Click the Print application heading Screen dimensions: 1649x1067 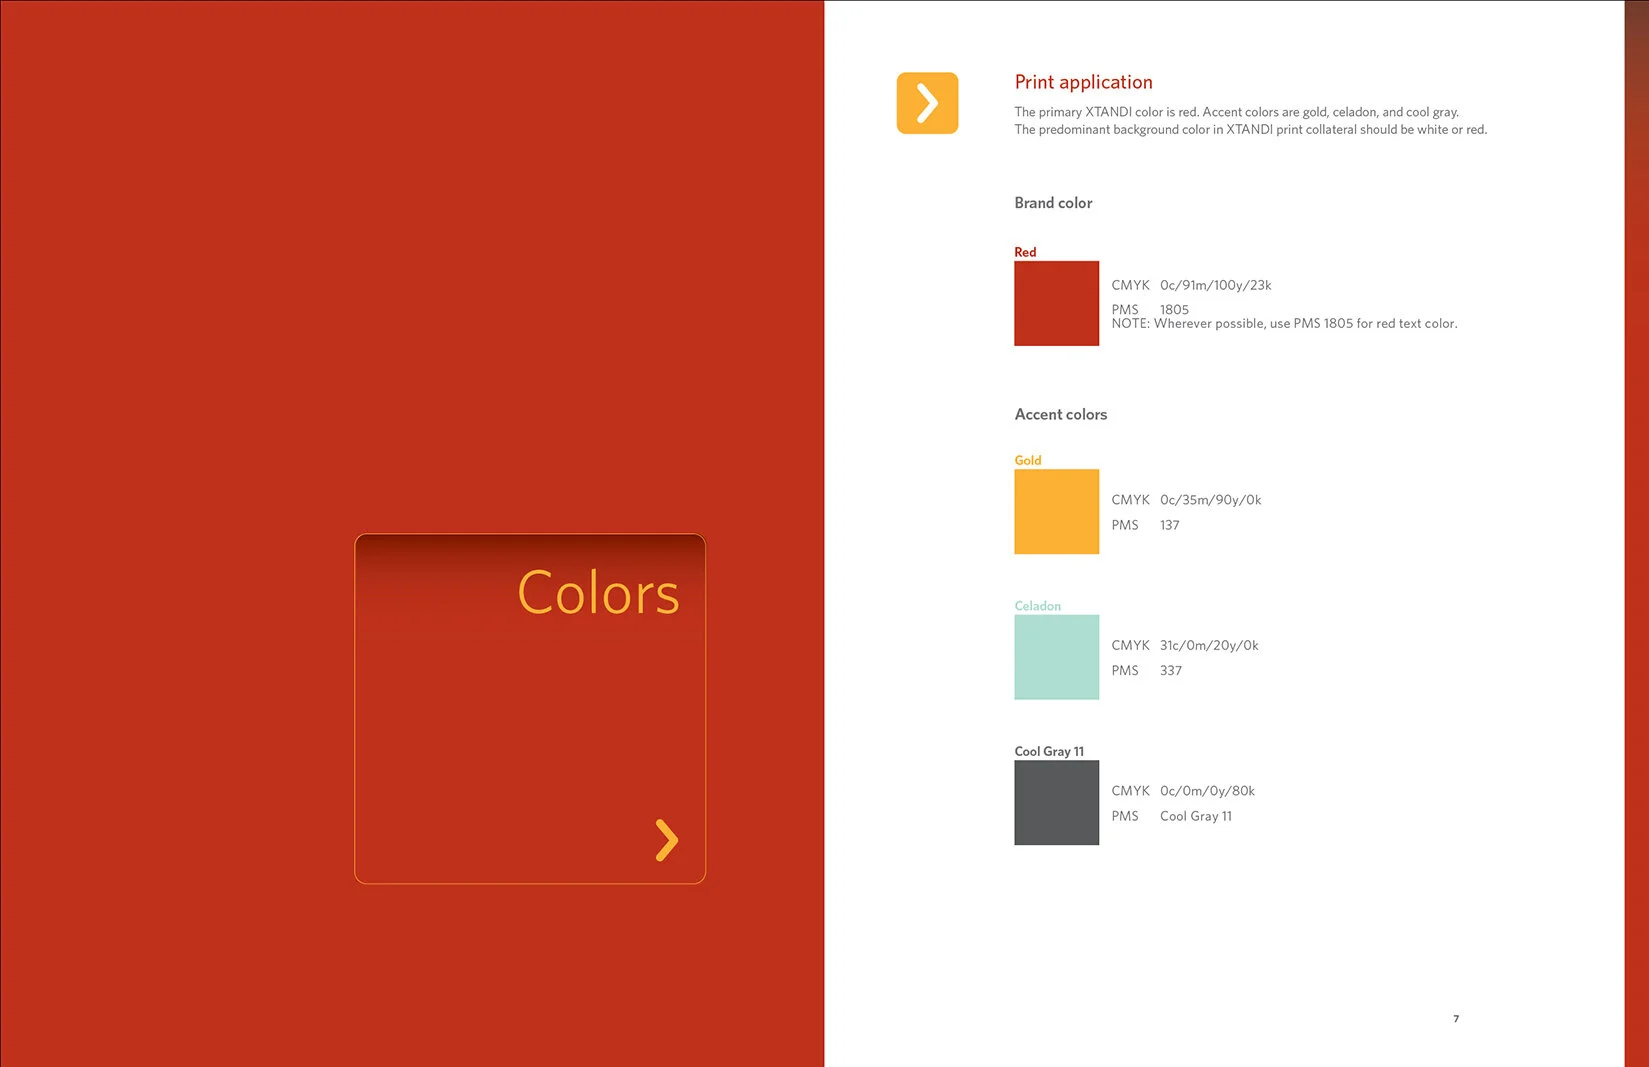(1083, 83)
